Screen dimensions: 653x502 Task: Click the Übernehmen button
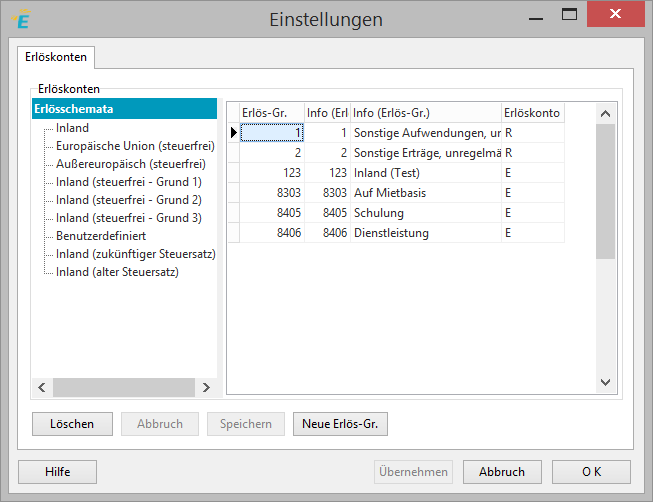pyautogui.click(x=413, y=472)
